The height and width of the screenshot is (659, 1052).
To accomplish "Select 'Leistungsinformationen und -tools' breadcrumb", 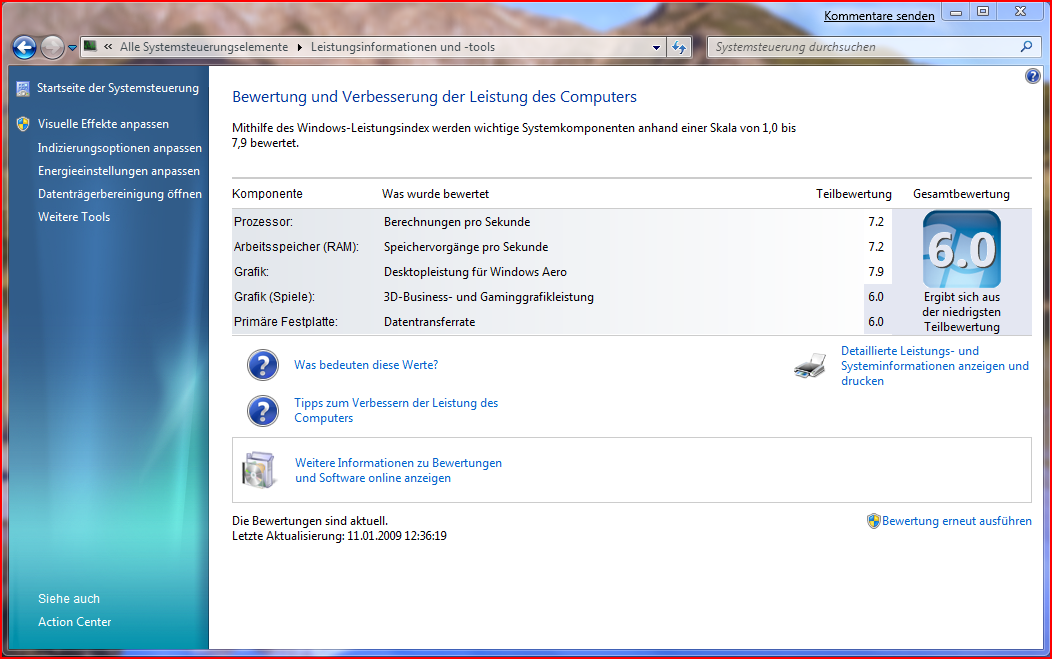I will click(403, 47).
